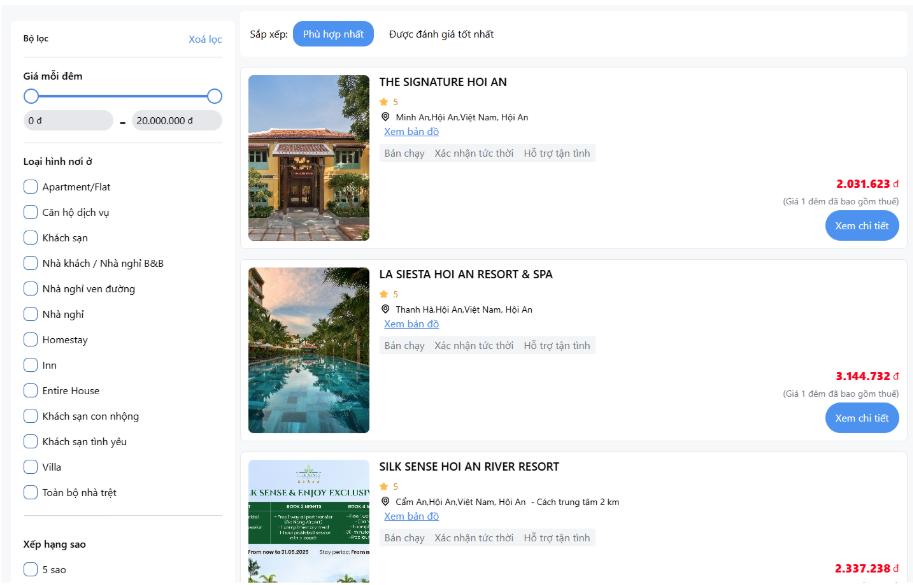Open The Signature Hoi An hotel photo

[309, 158]
